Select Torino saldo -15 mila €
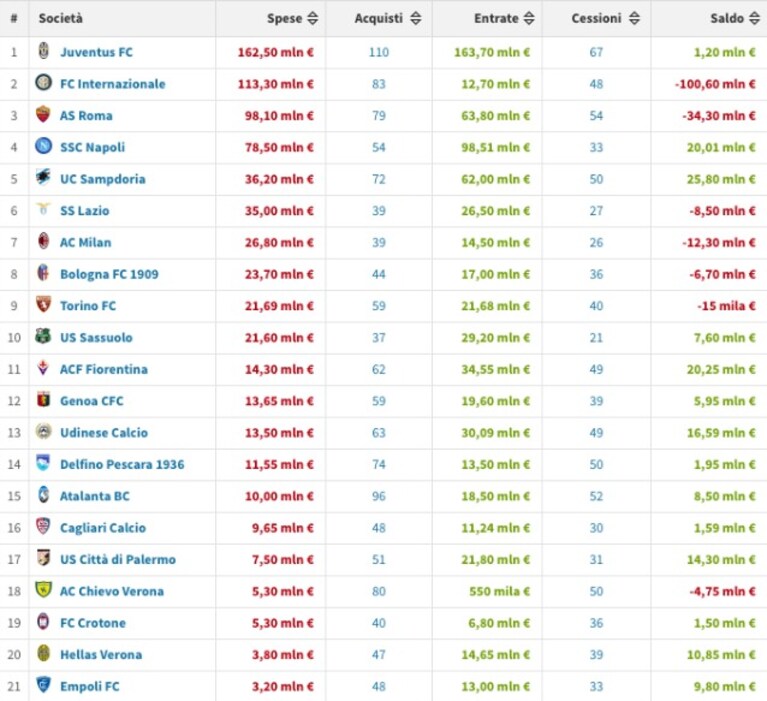The image size is (767, 701). click(x=726, y=306)
